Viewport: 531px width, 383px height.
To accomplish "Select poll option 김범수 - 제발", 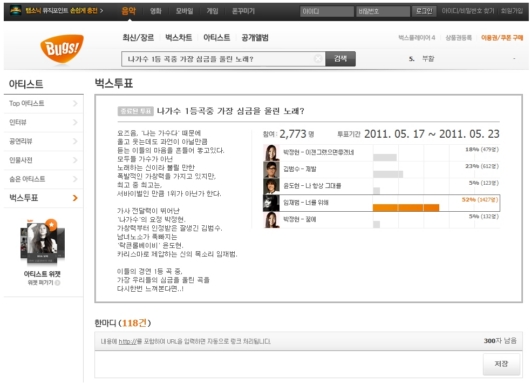I will [300, 169].
